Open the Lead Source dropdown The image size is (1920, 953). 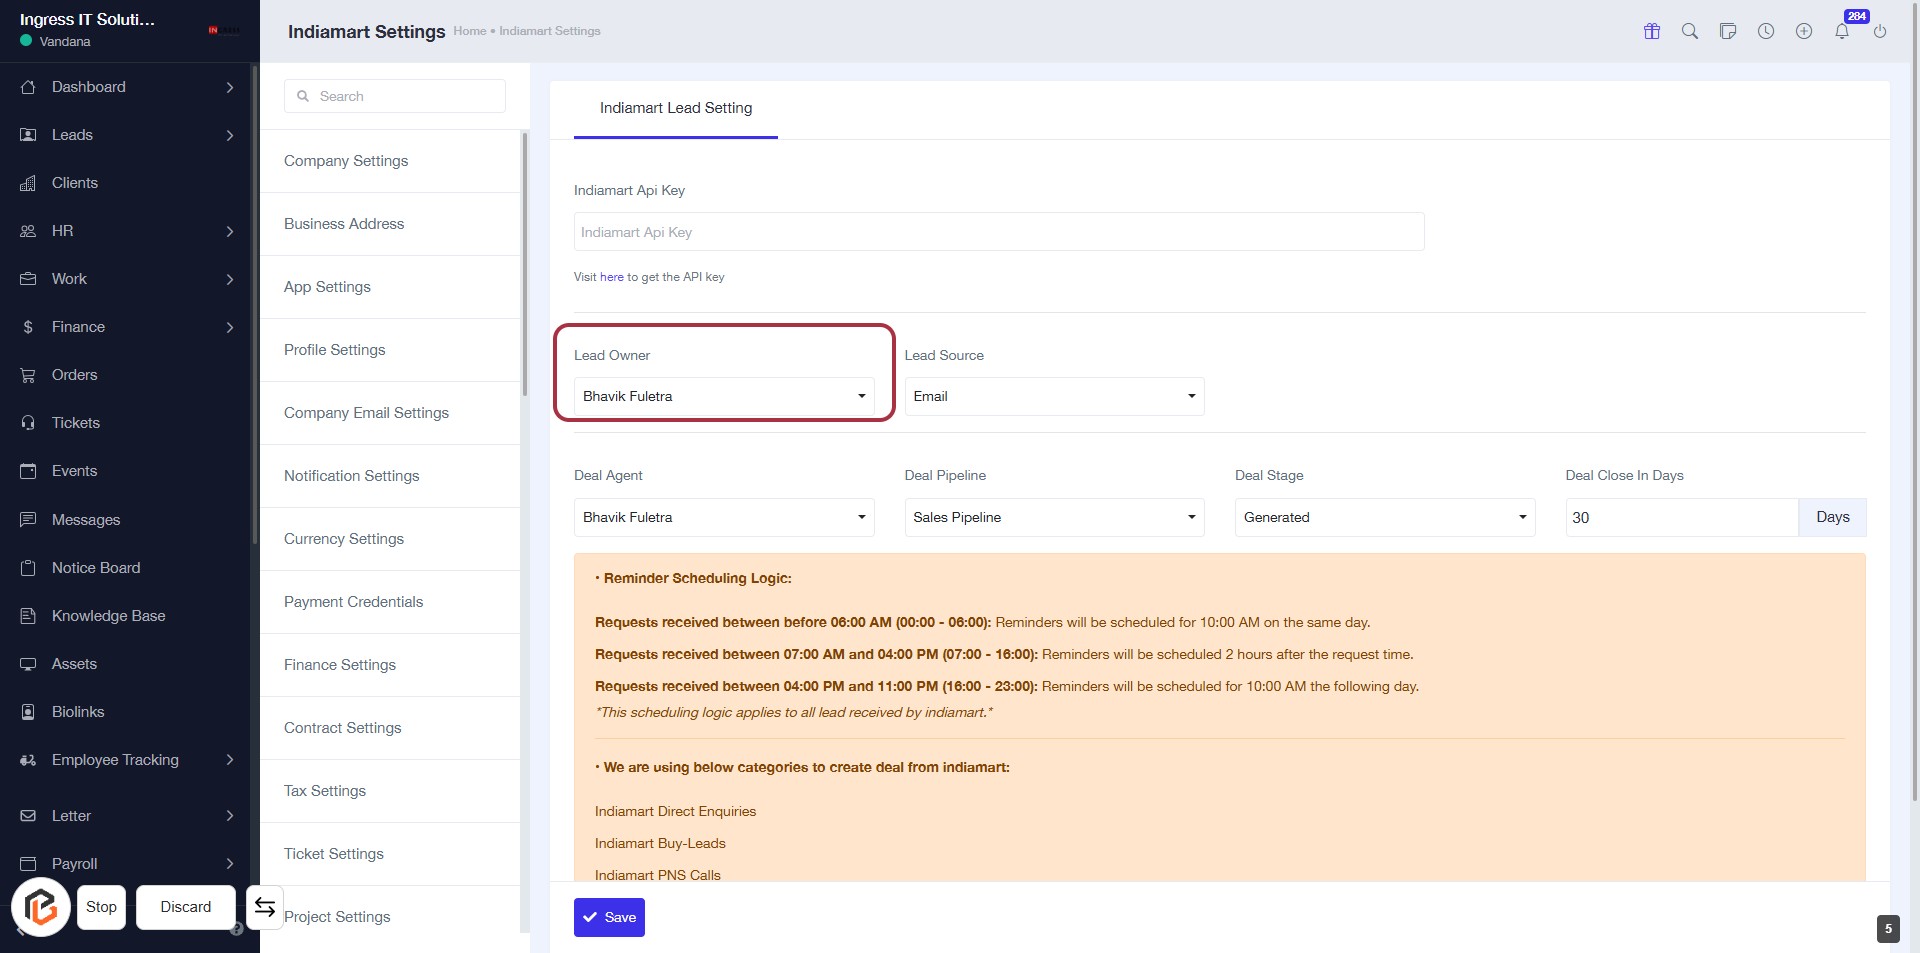click(x=1054, y=397)
